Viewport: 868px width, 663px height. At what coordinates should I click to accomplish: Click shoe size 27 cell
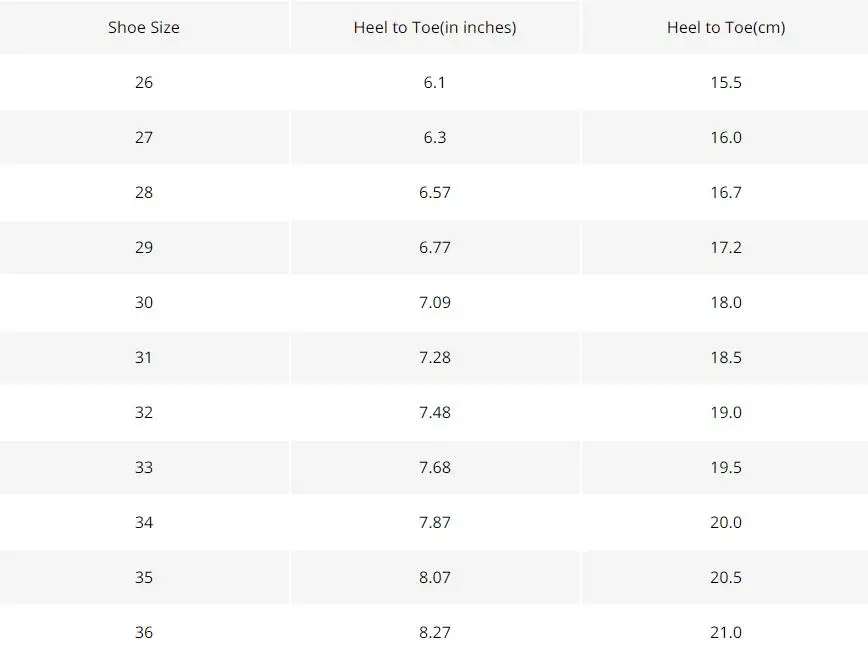144,137
